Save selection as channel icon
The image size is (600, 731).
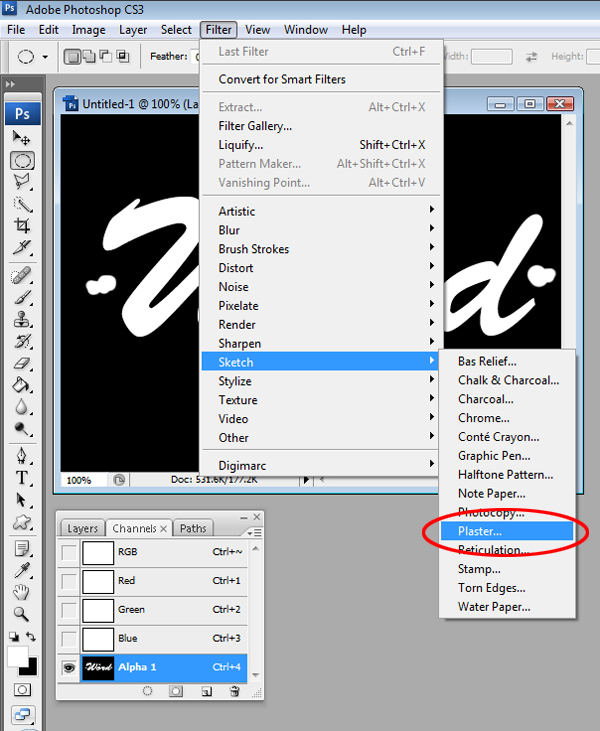point(176,691)
